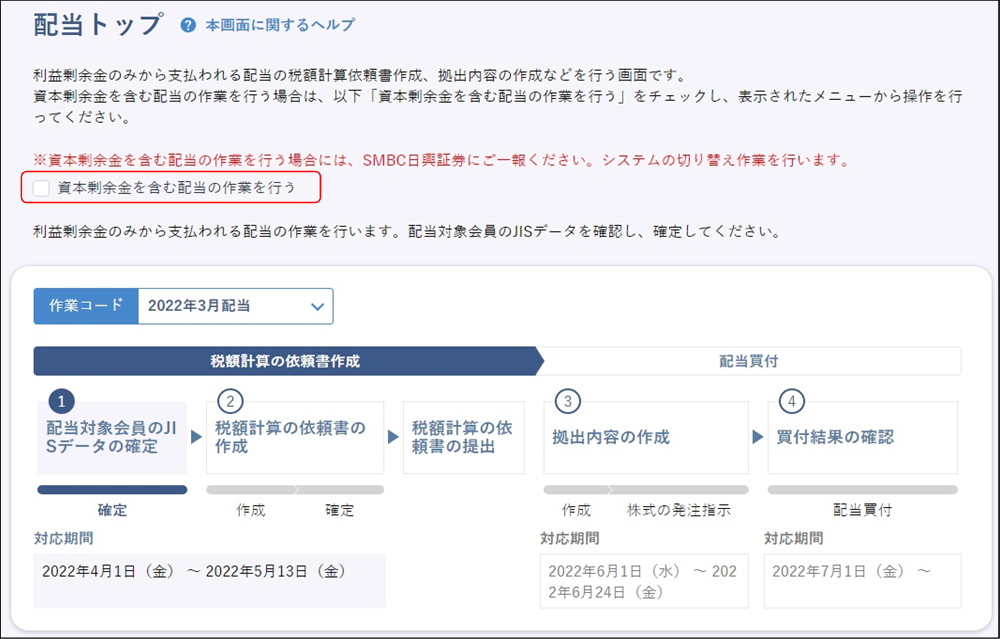Select the 配当買付 phase tab
The height and width of the screenshot is (639, 1000).
(748, 361)
